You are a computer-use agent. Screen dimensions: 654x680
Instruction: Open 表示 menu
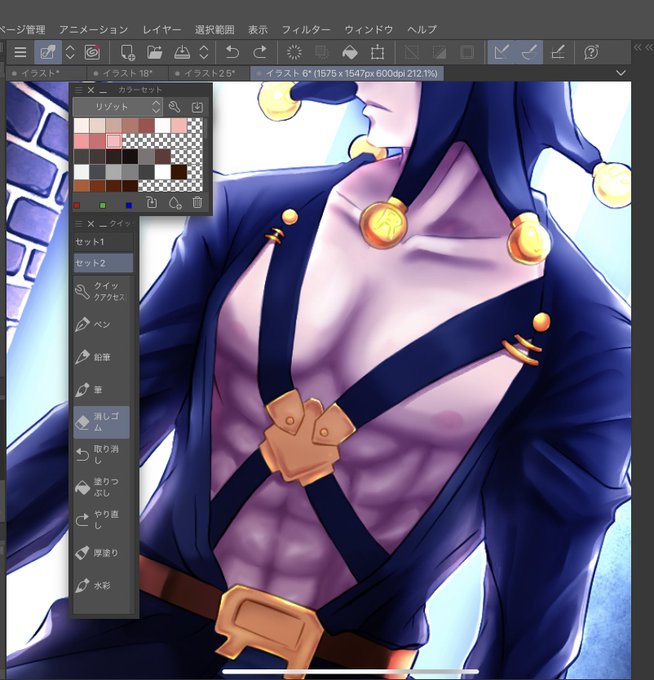pyautogui.click(x=258, y=29)
